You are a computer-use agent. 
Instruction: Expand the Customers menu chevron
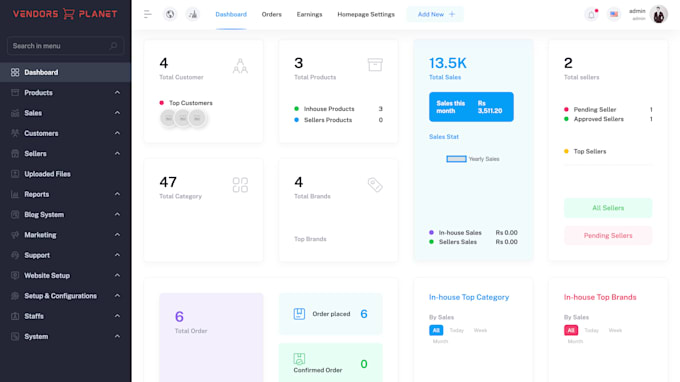point(117,133)
